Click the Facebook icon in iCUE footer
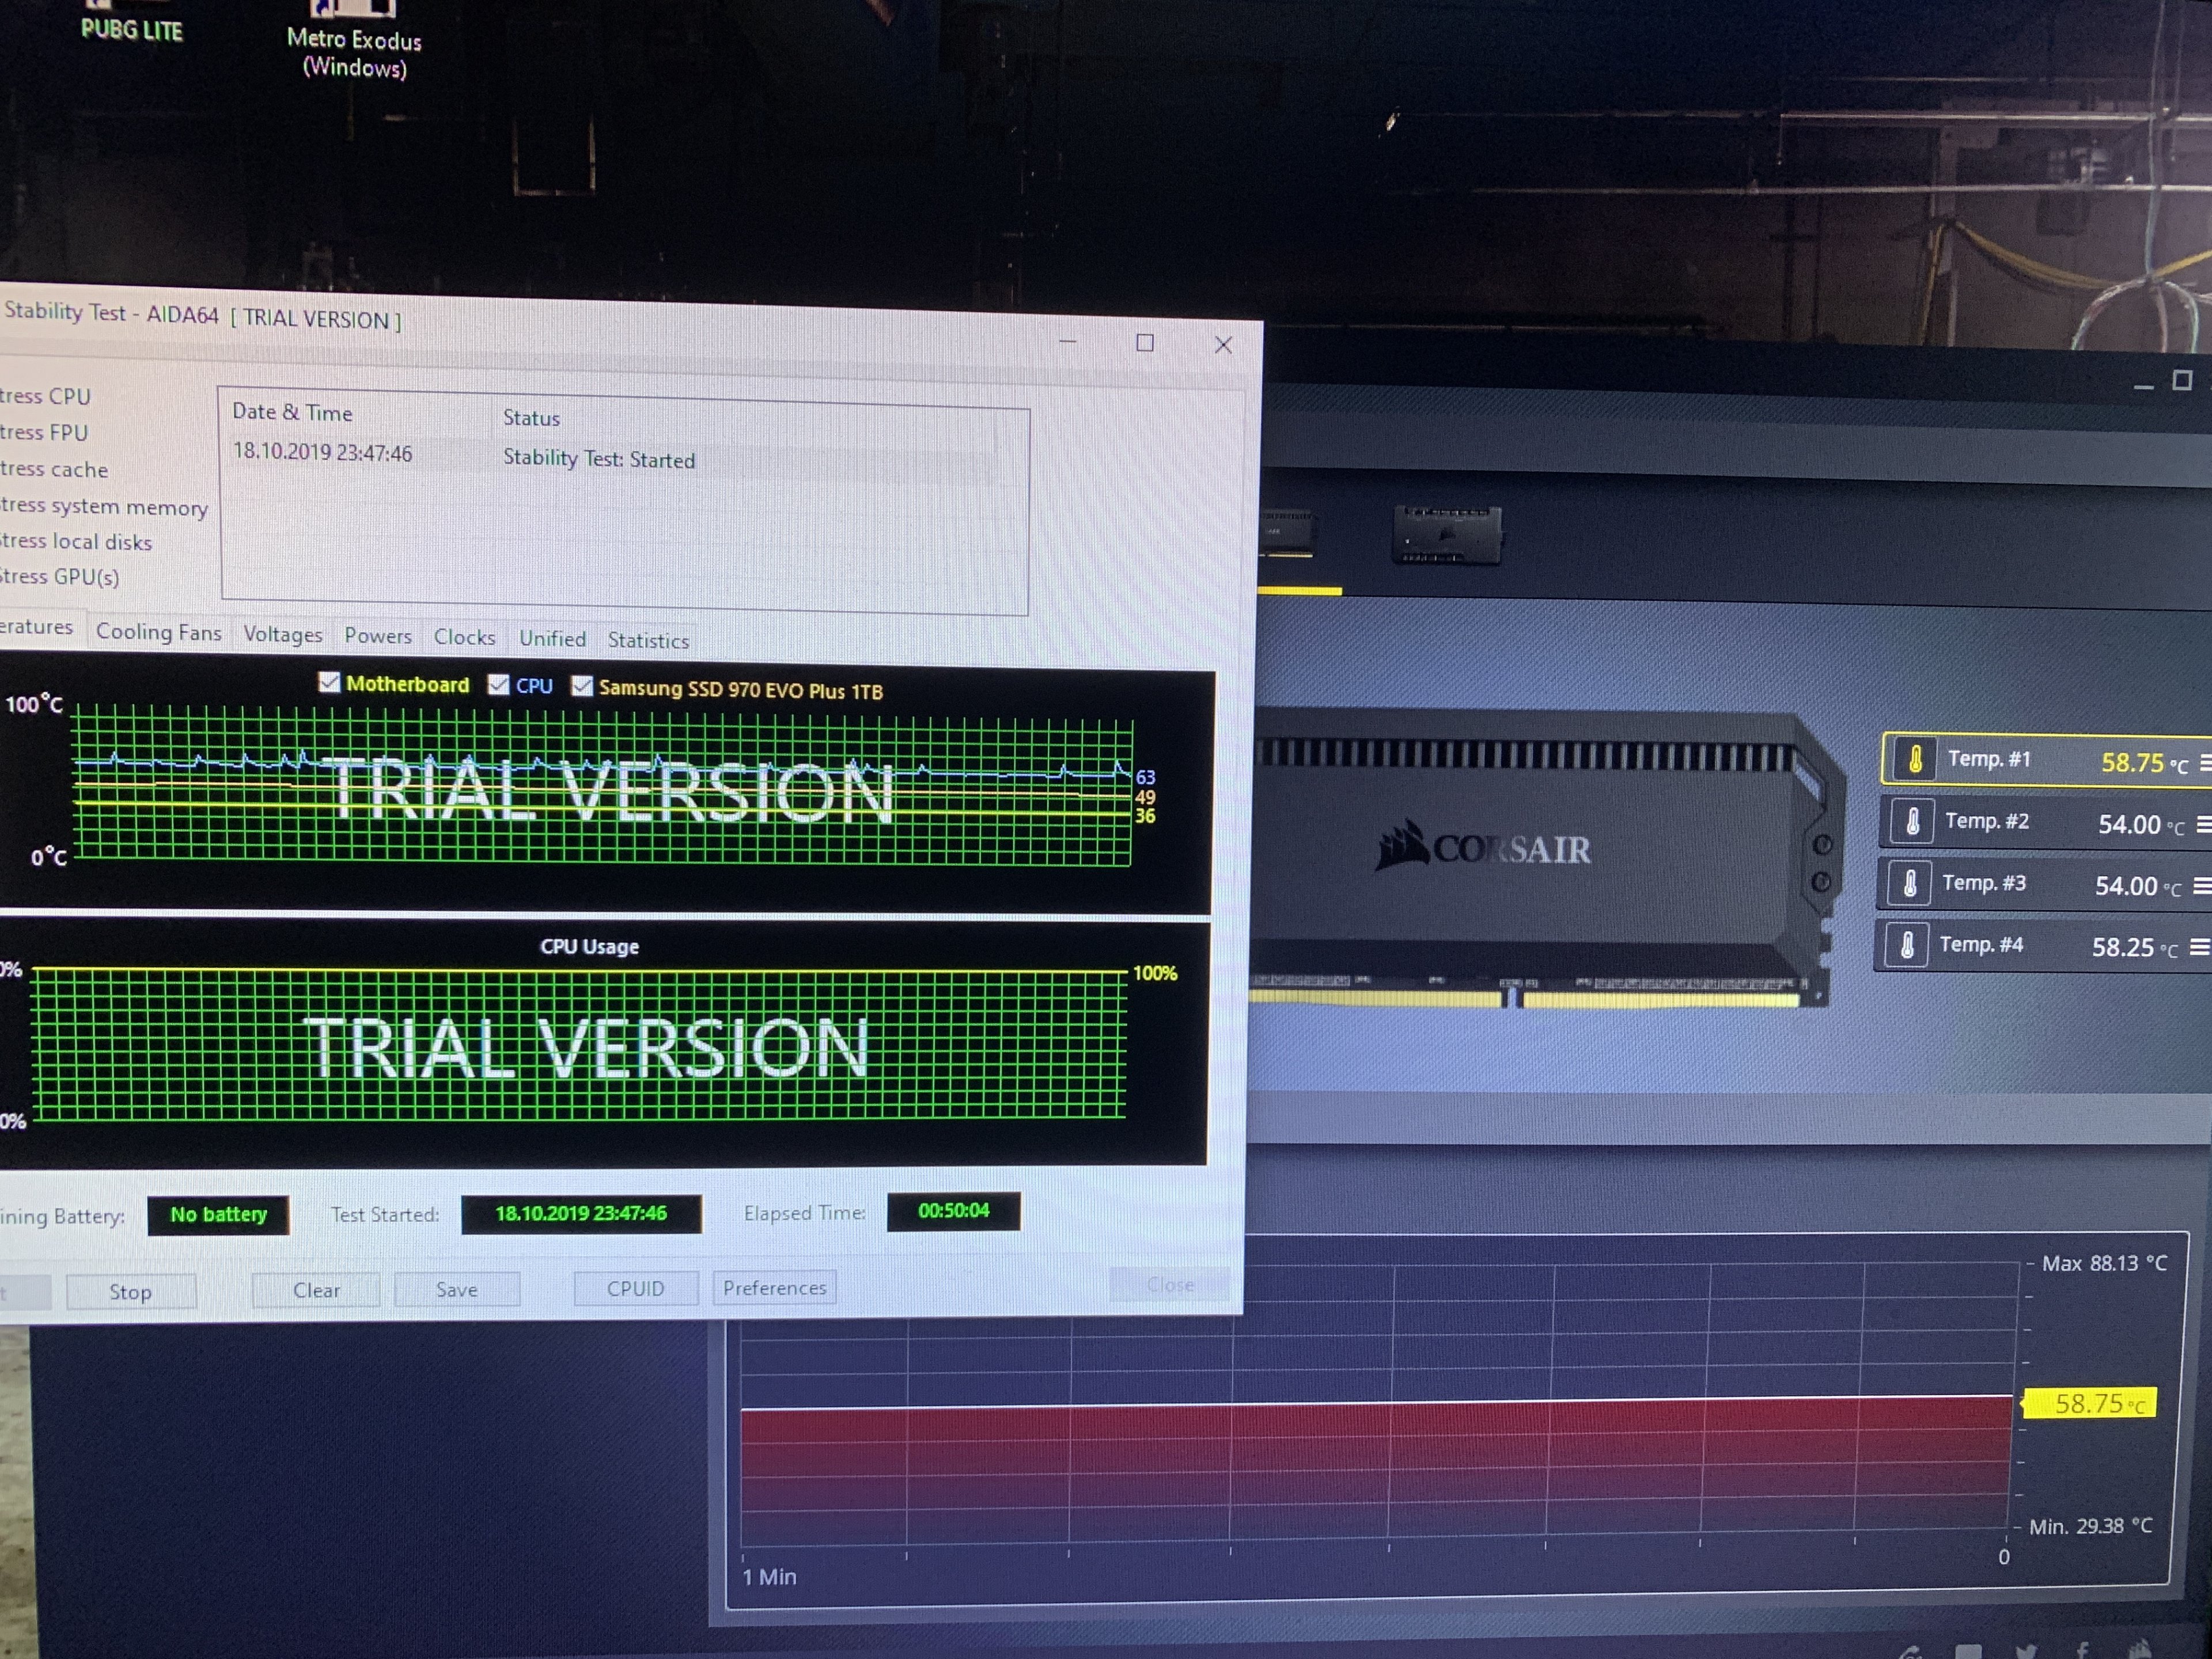This screenshot has height=1659, width=2212. pos(2083,1651)
